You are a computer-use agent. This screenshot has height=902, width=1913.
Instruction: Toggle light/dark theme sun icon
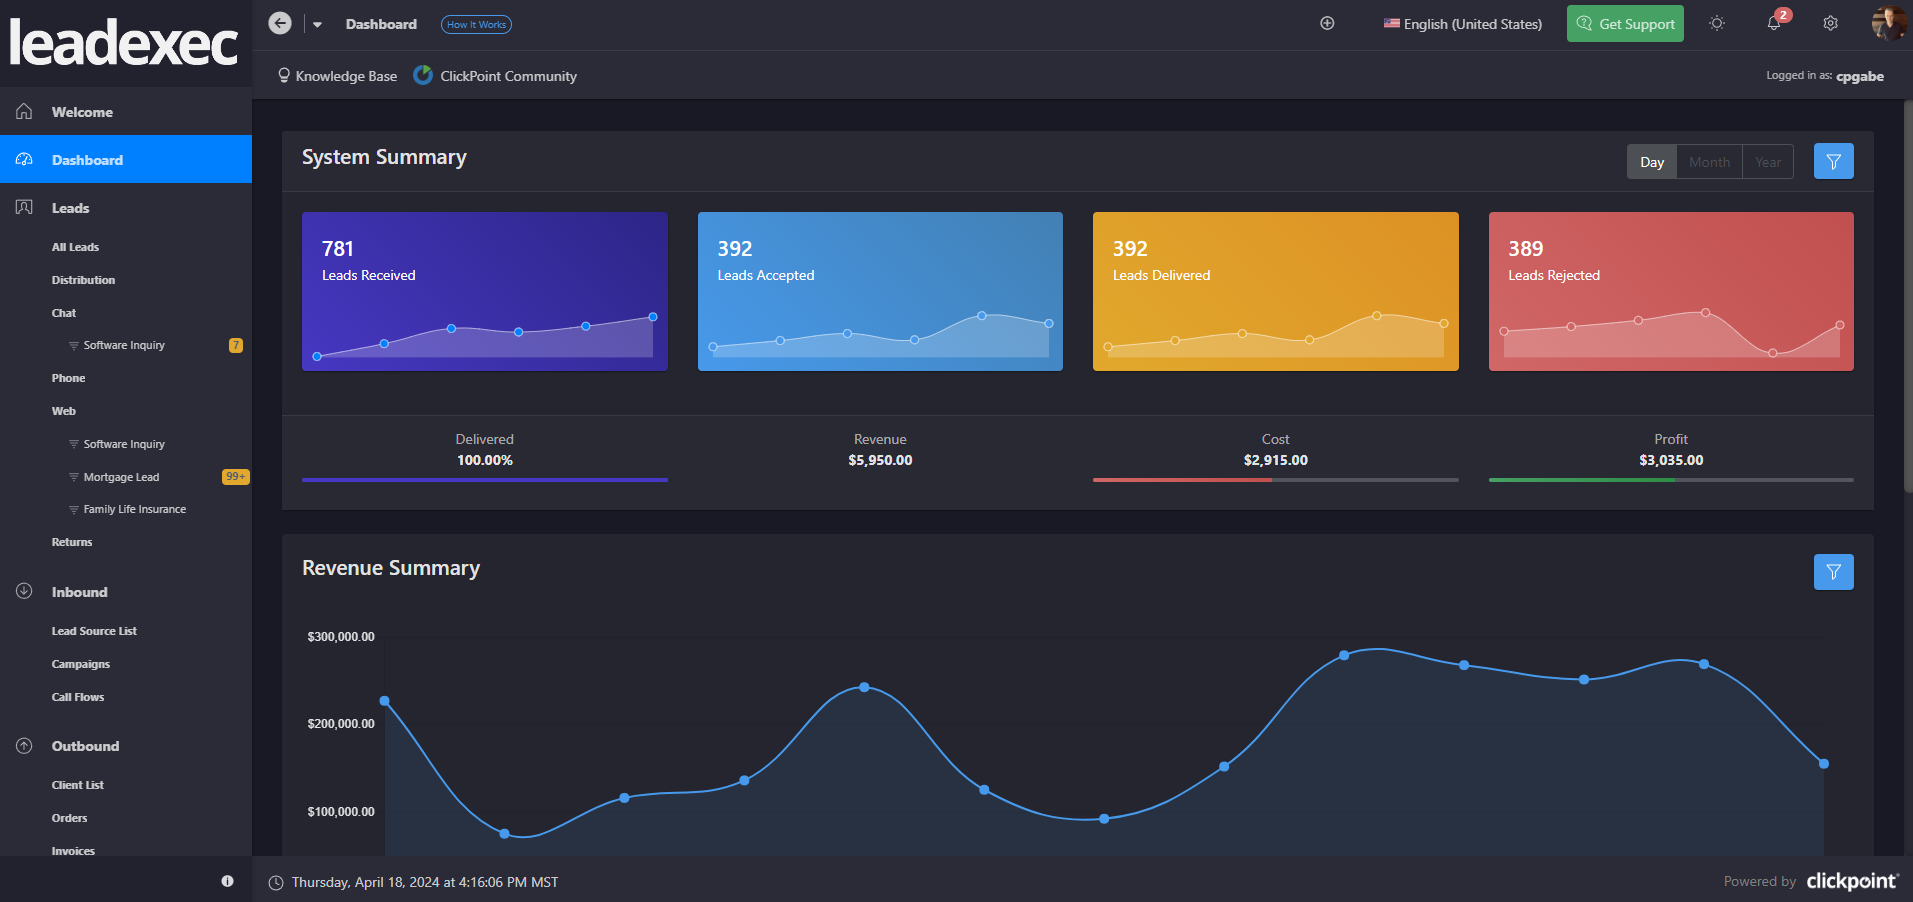[1717, 23]
